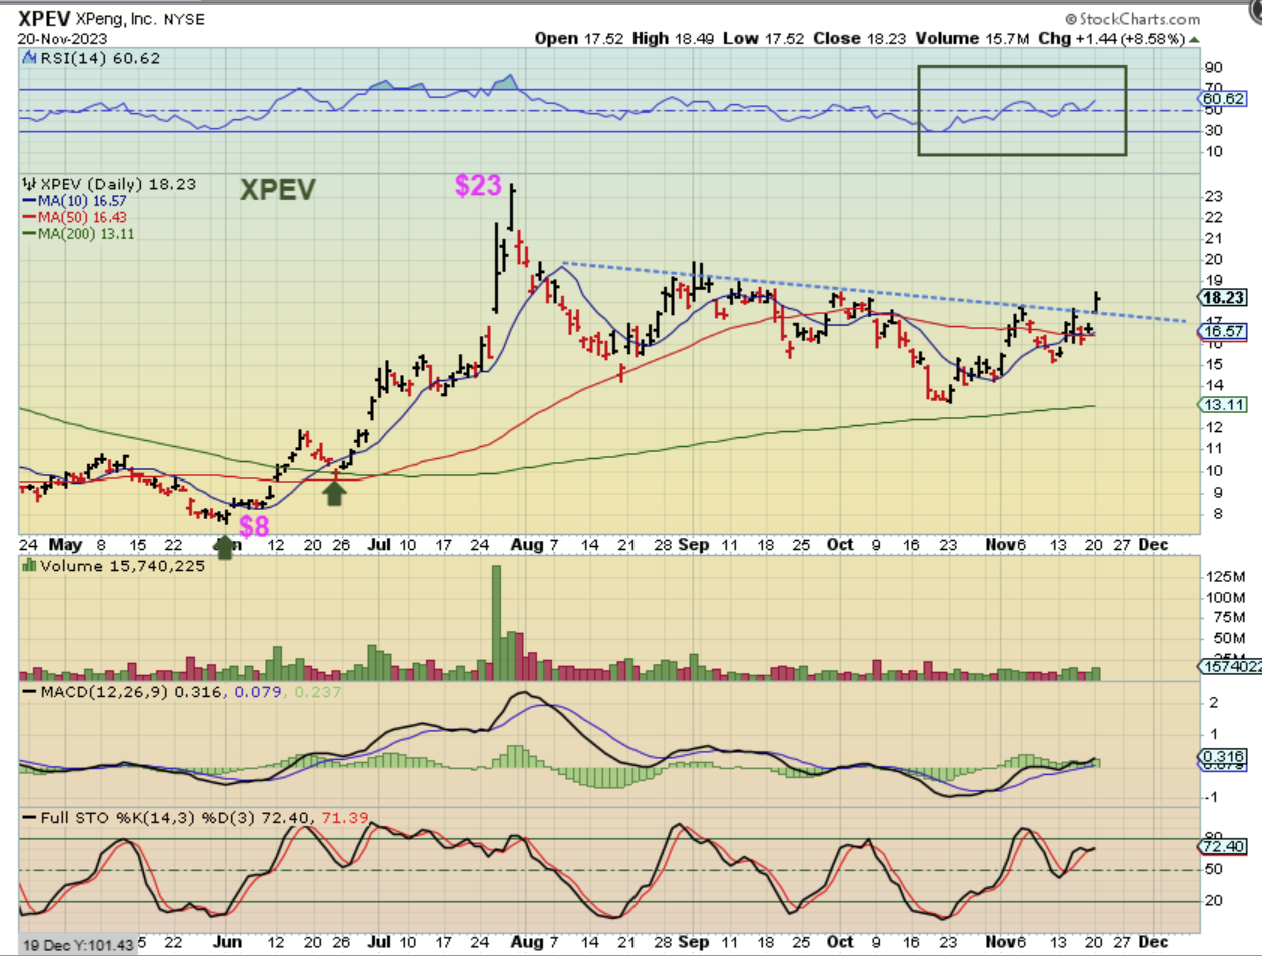Viewport: 1263px width, 957px height.
Task: Select the MA(50) 16.43 legend entry
Action: point(80,217)
